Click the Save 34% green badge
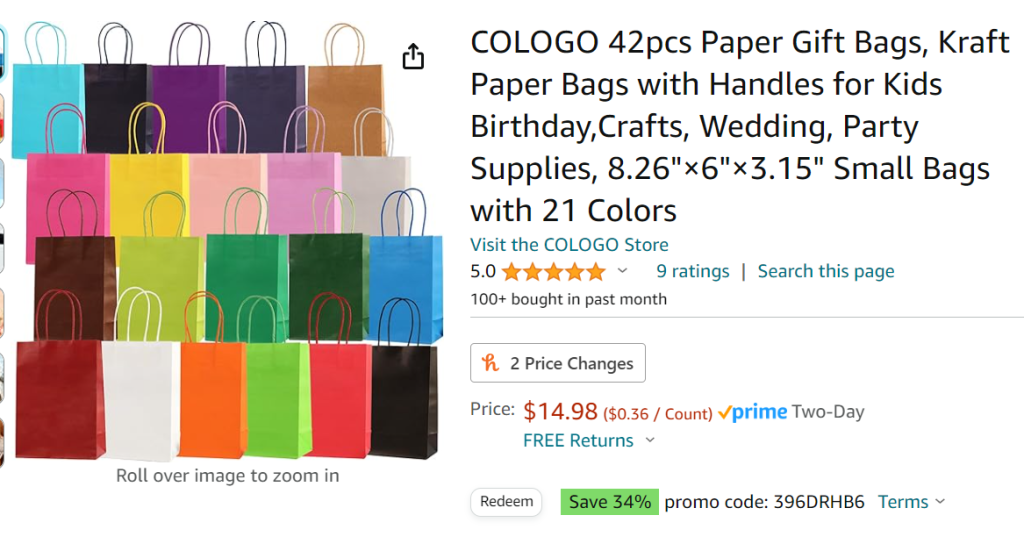The width and height of the screenshot is (1024, 551). coord(609,502)
